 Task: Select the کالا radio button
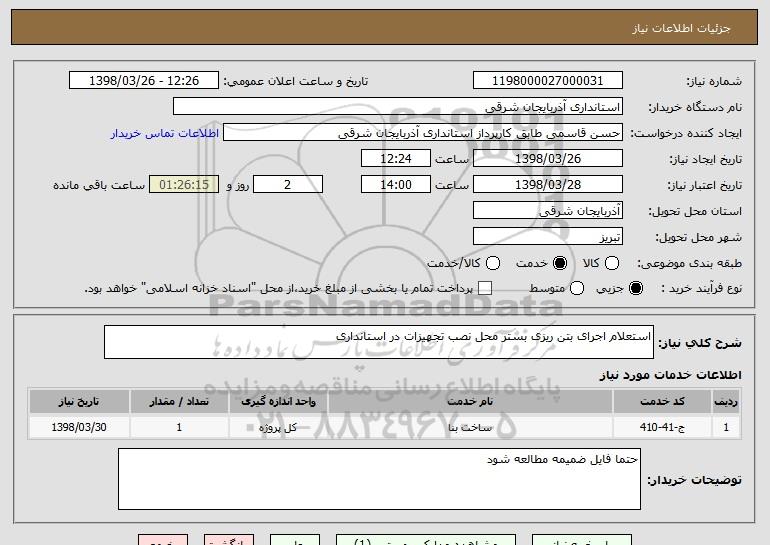[612, 263]
